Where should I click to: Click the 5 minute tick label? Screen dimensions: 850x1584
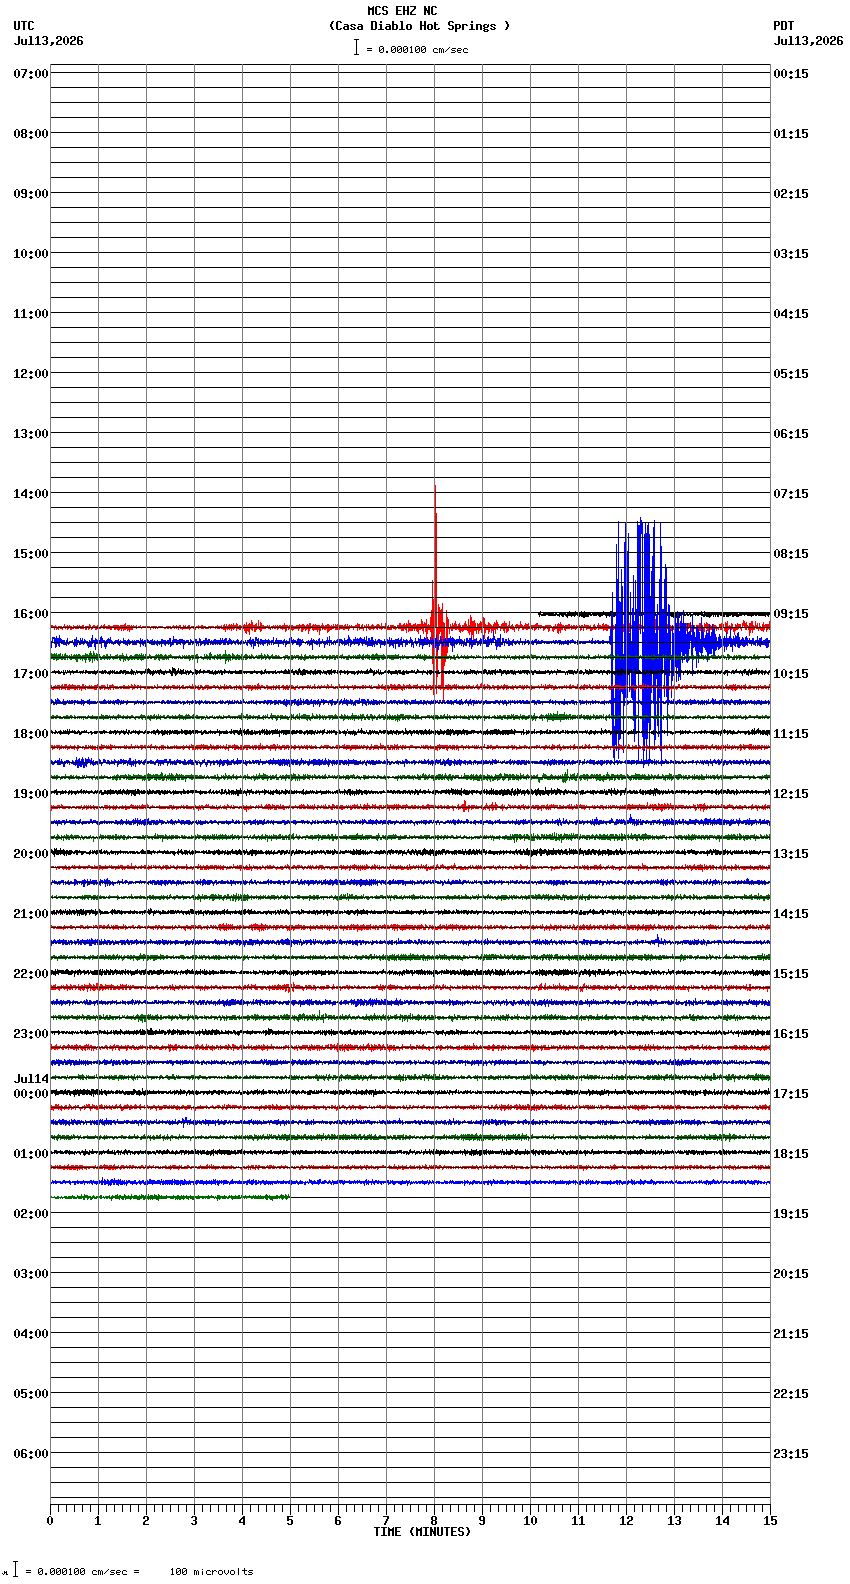(x=290, y=1521)
